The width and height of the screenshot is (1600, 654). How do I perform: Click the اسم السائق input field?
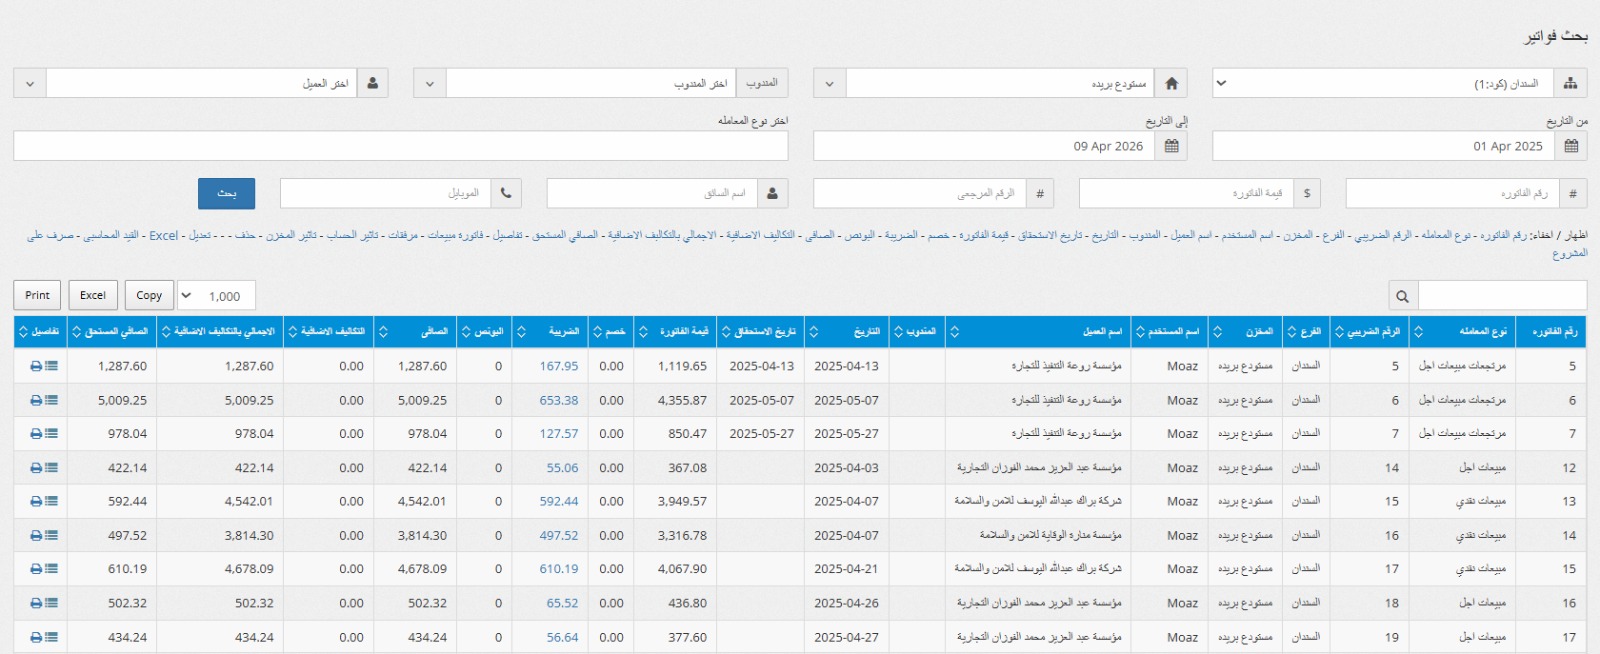pyautogui.click(x=653, y=193)
